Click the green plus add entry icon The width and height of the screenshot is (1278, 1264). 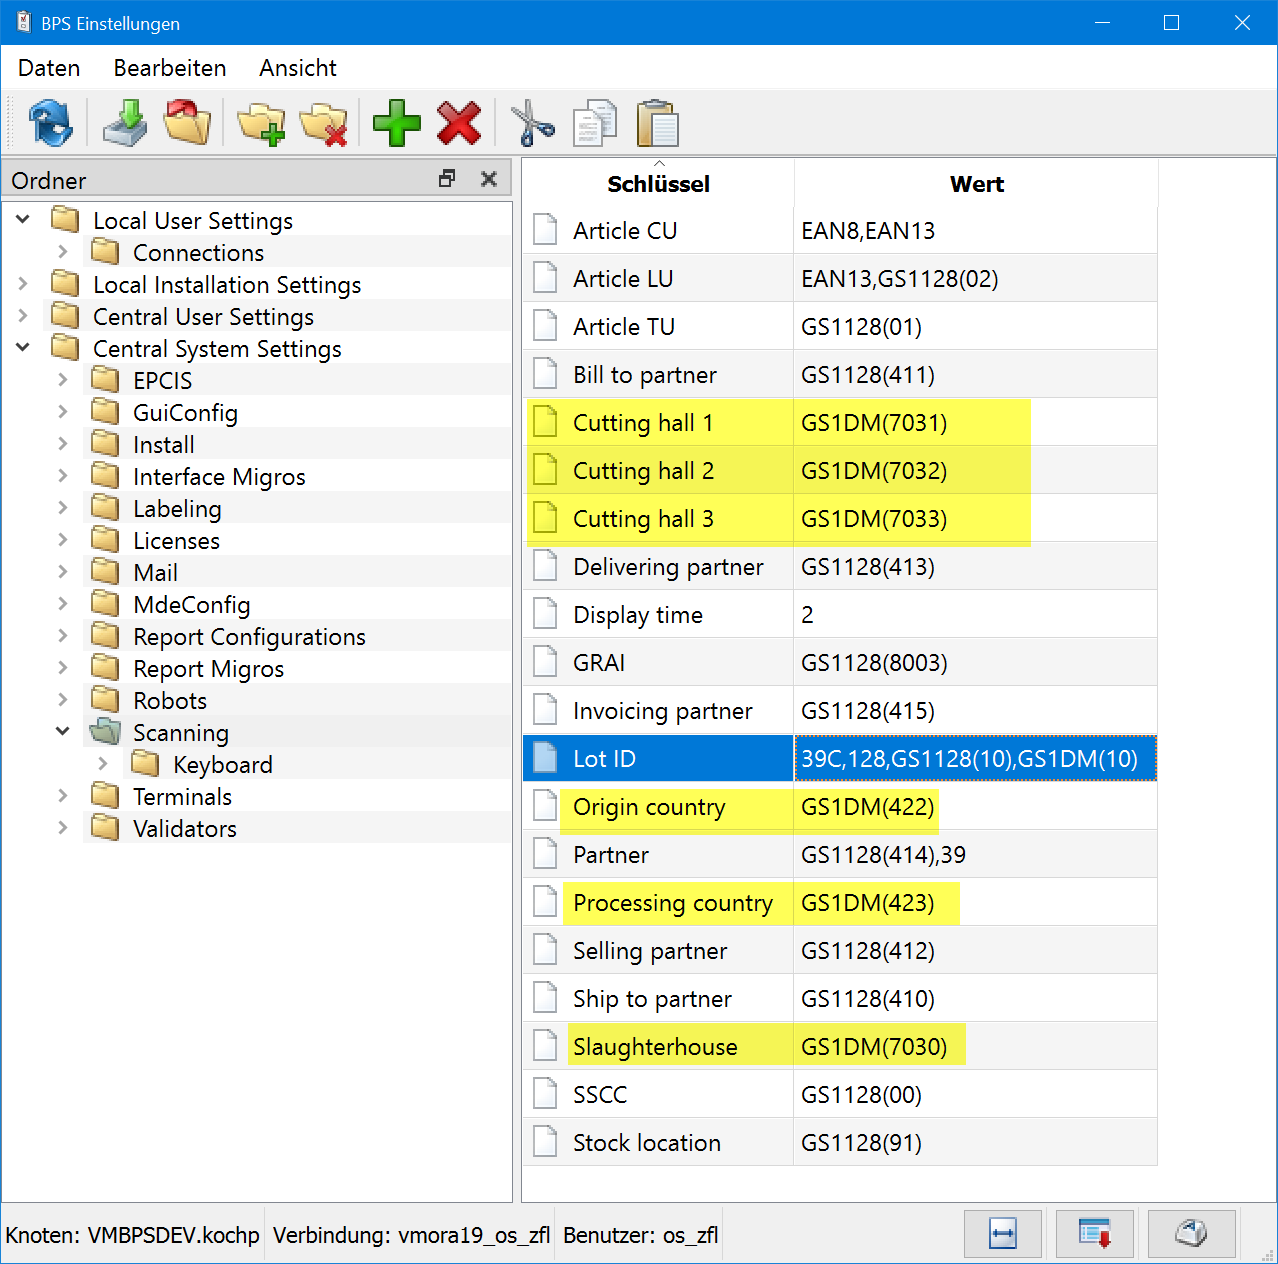point(397,124)
